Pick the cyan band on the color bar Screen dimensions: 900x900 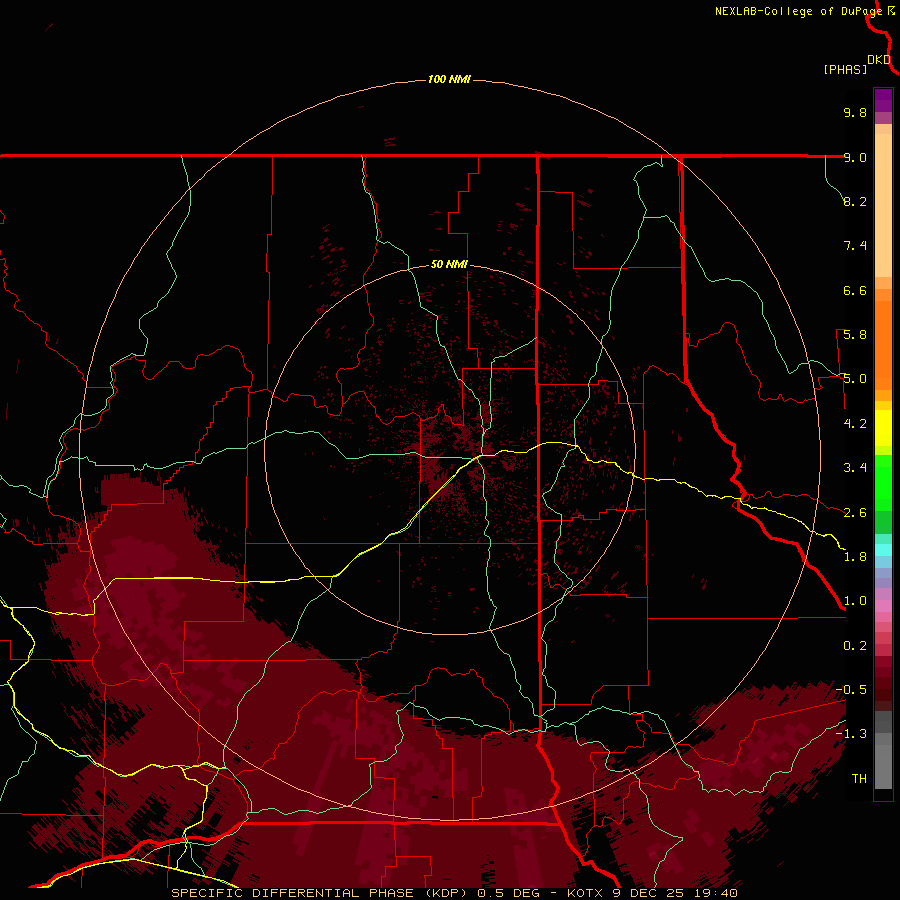click(883, 550)
